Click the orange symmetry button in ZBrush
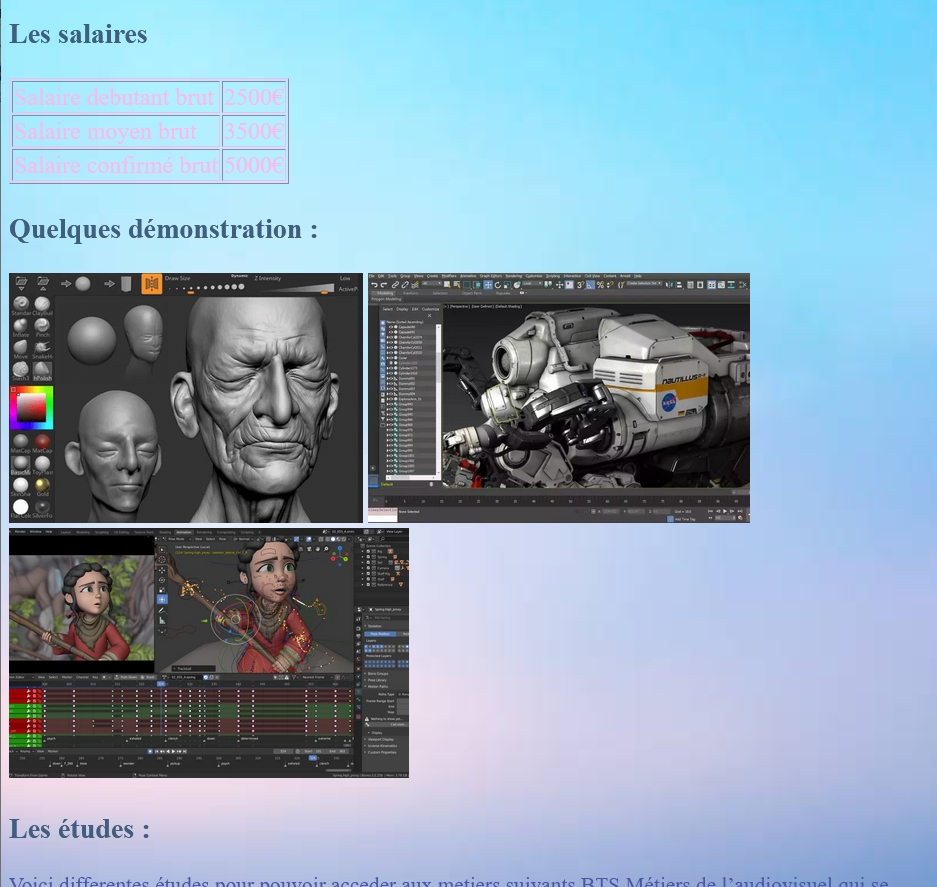 tap(151, 284)
